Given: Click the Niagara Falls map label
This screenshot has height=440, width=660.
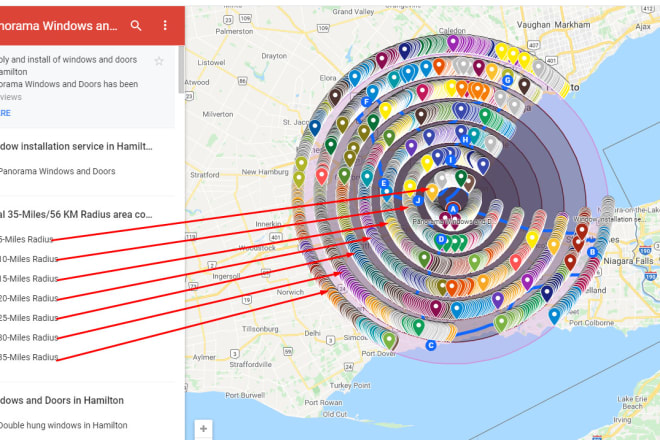Looking at the screenshot, I should tap(628, 261).
